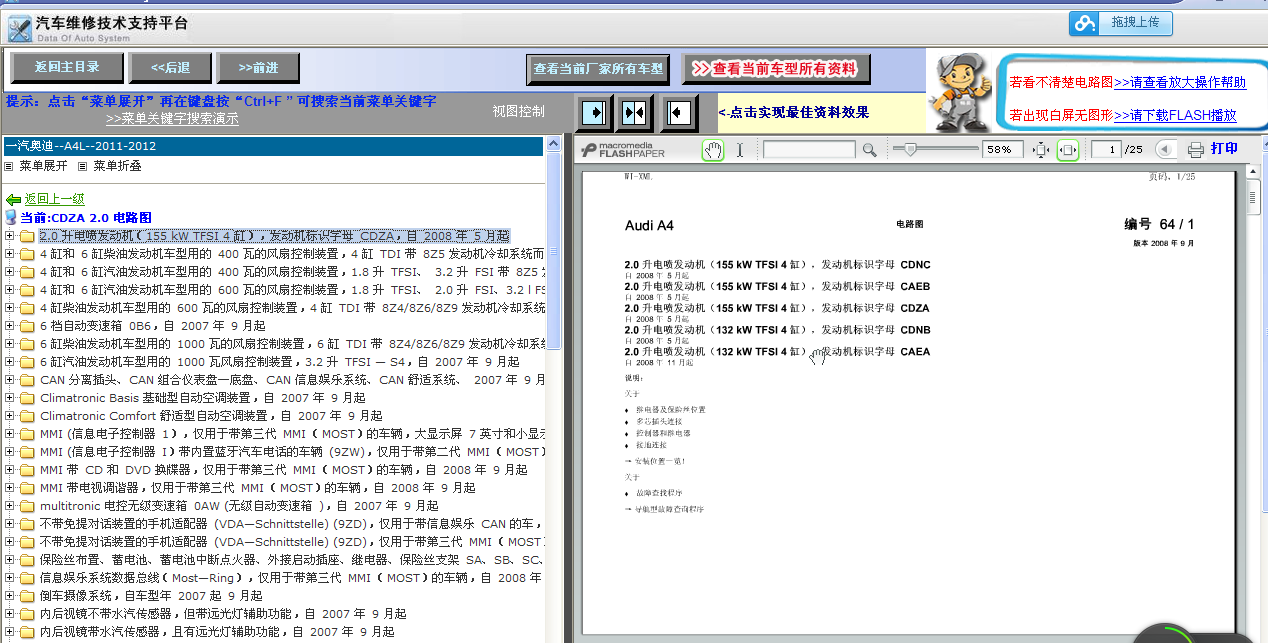
Task: Expand Climatronic Comfort 舒适型 node
Action: click(10, 416)
